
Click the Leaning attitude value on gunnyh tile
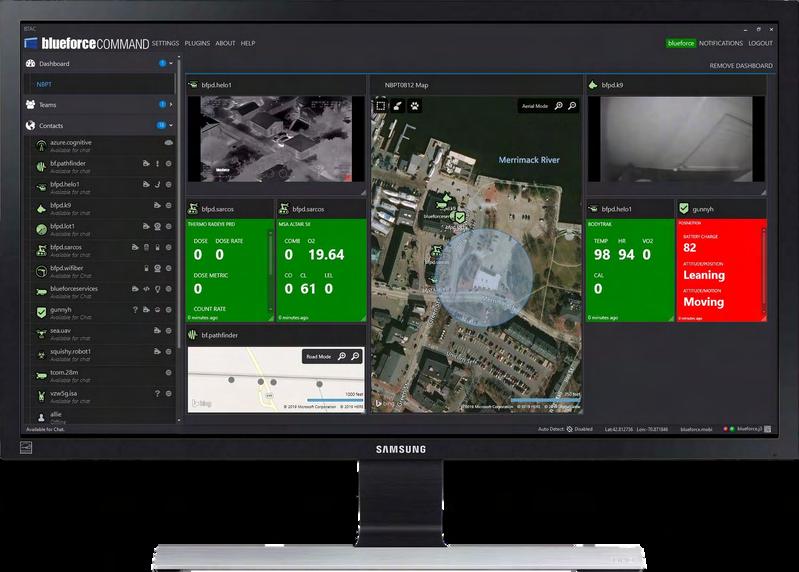(x=704, y=275)
